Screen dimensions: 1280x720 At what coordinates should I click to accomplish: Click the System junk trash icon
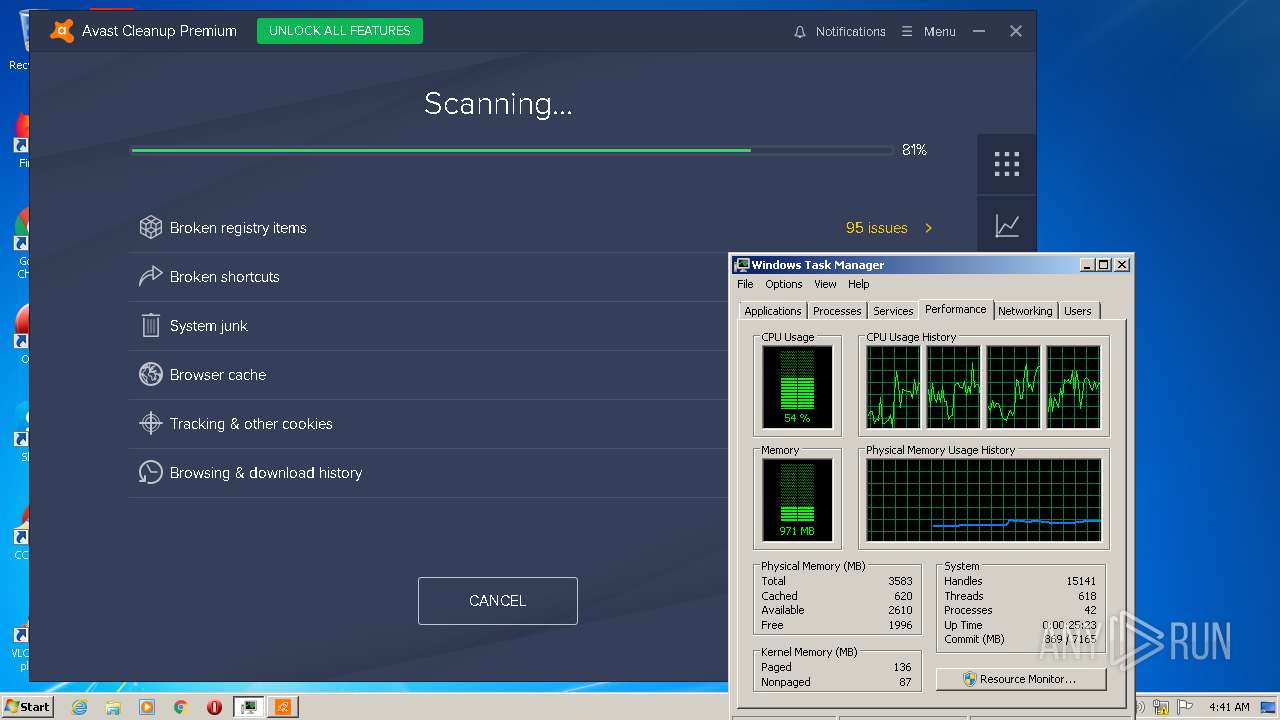click(x=151, y=326)
